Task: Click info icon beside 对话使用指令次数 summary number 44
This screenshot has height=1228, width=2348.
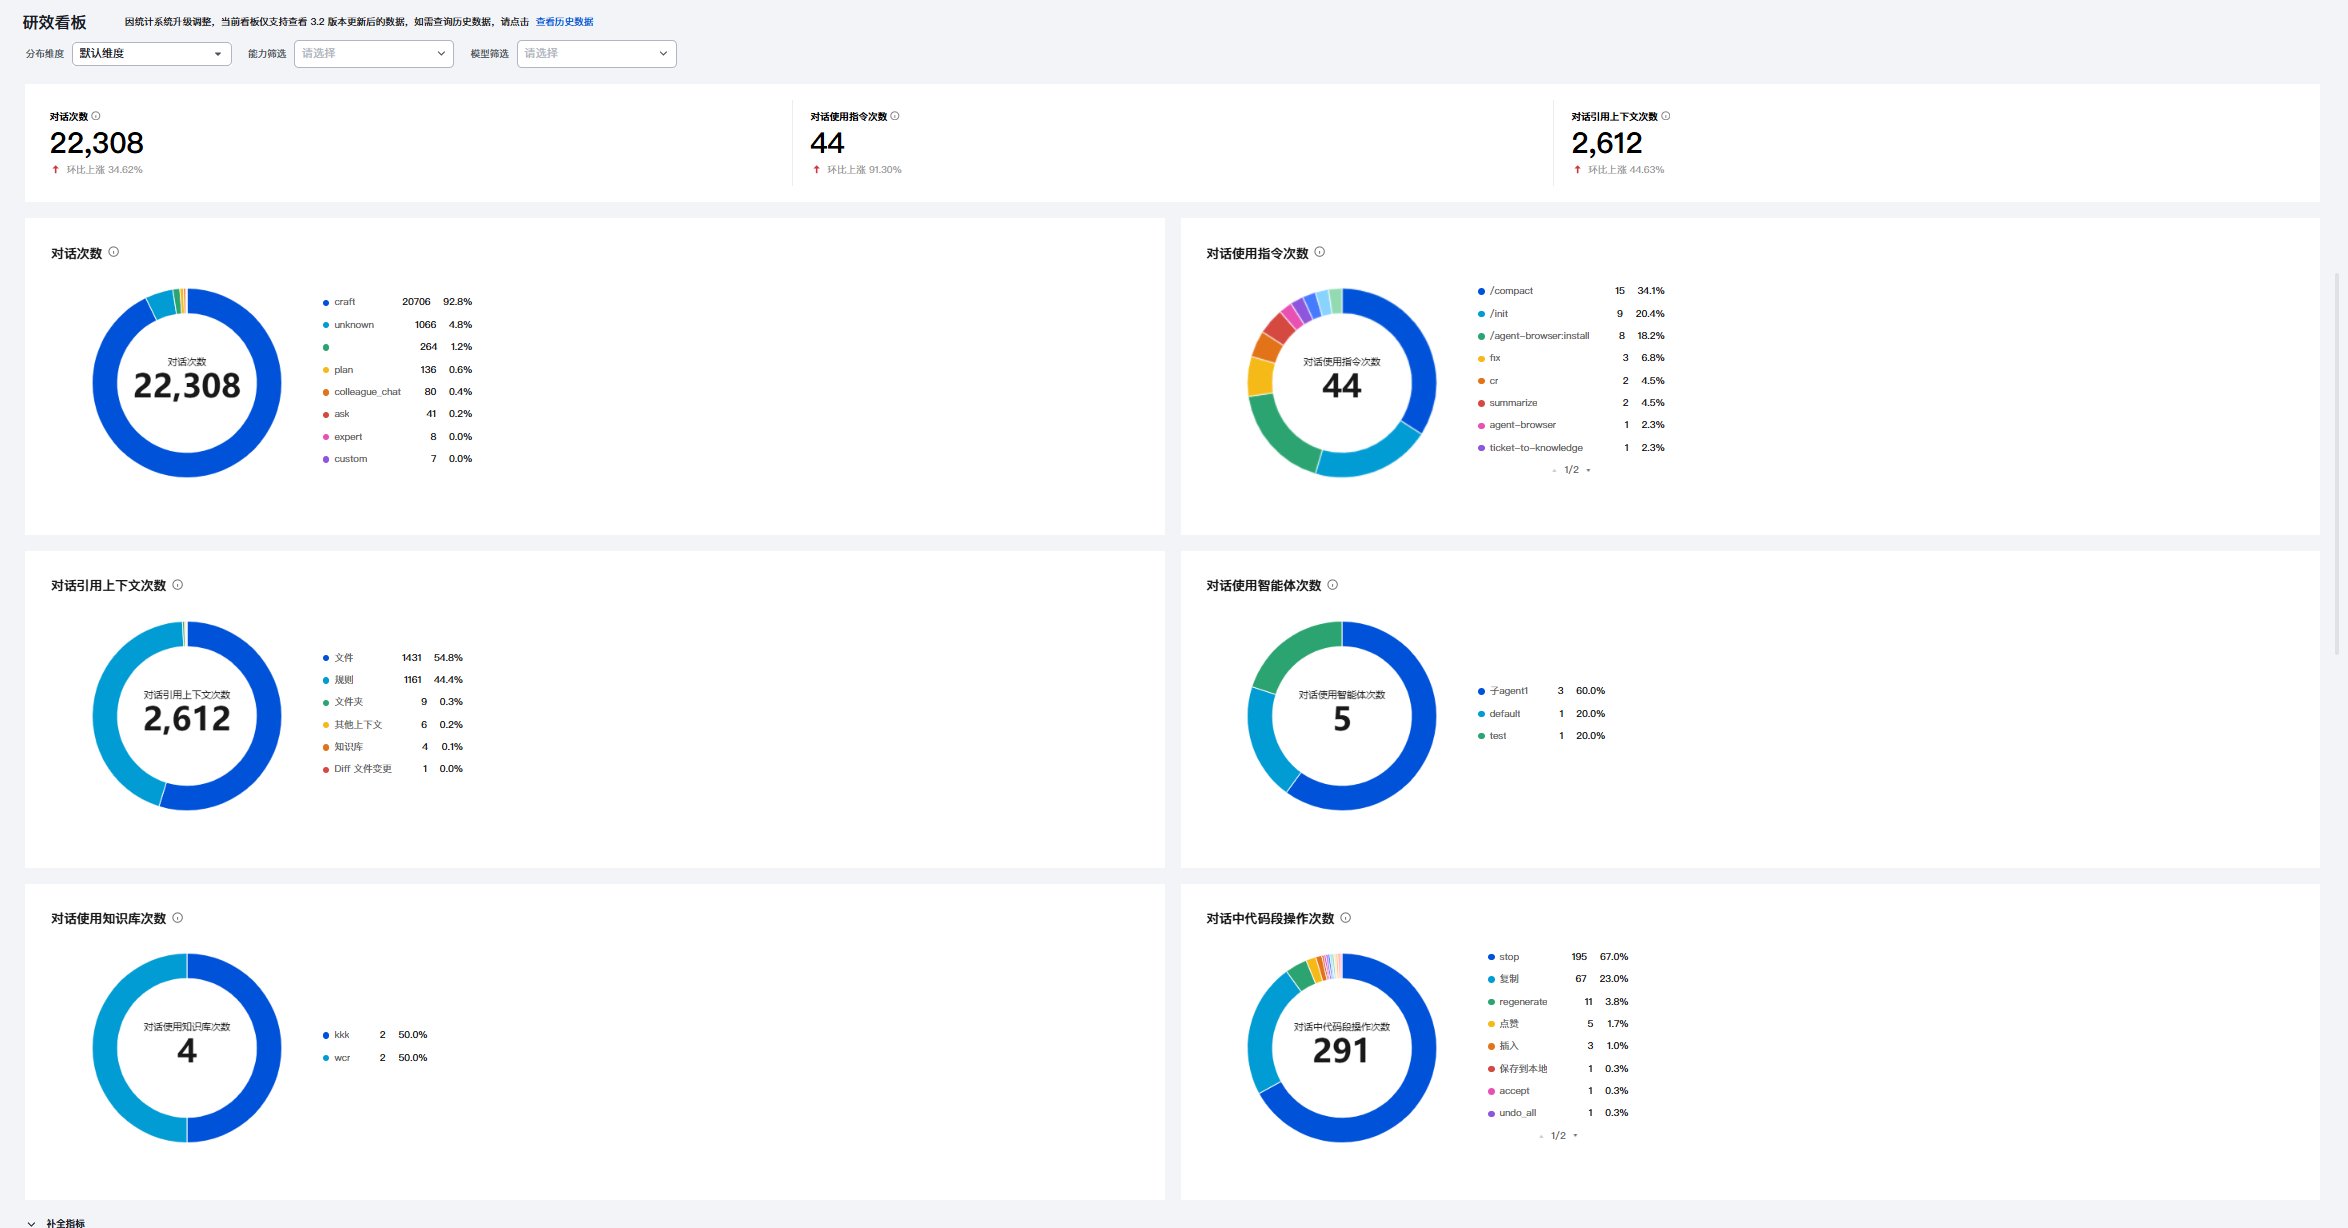Action: 895,116
